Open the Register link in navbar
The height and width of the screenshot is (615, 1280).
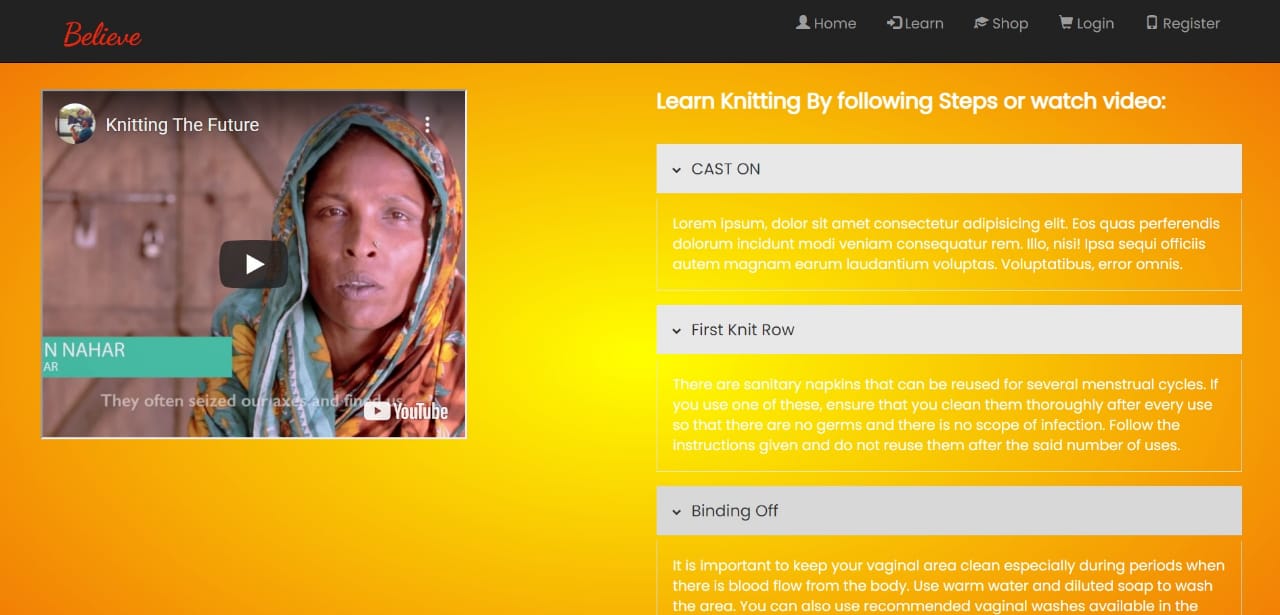point(1183,23)
